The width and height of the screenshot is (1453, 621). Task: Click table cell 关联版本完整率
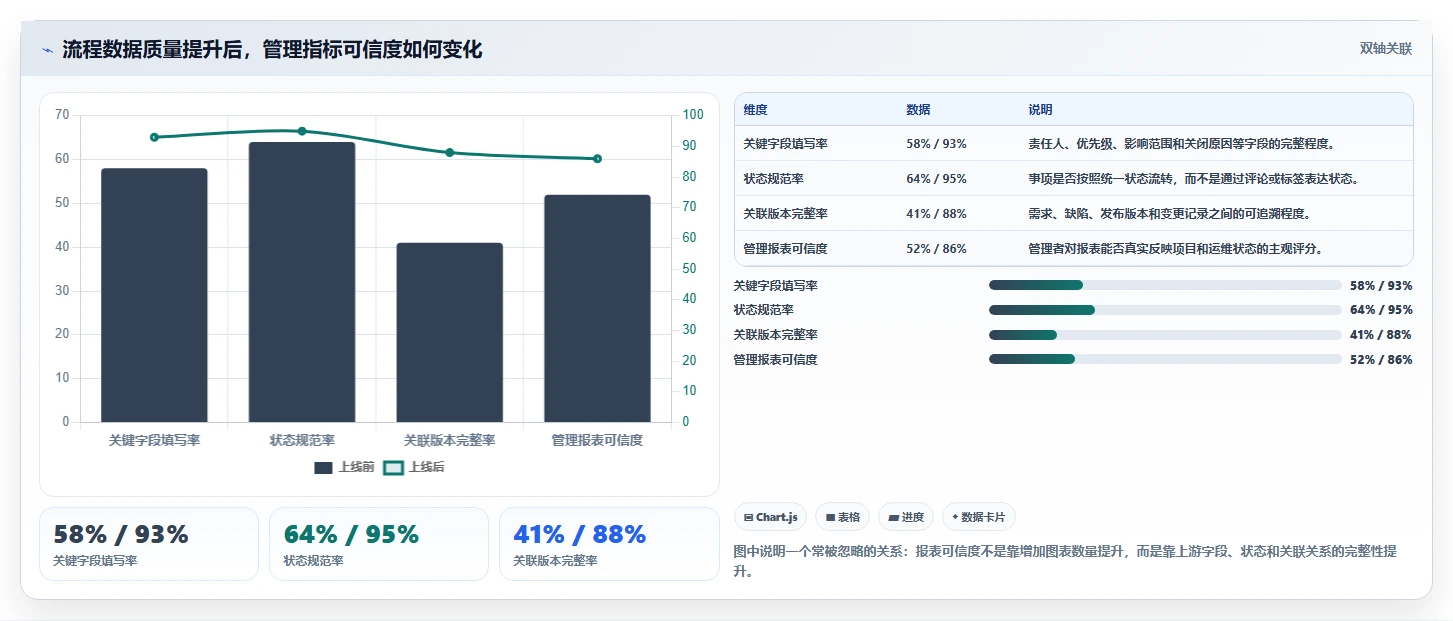(x=785, y=214)
